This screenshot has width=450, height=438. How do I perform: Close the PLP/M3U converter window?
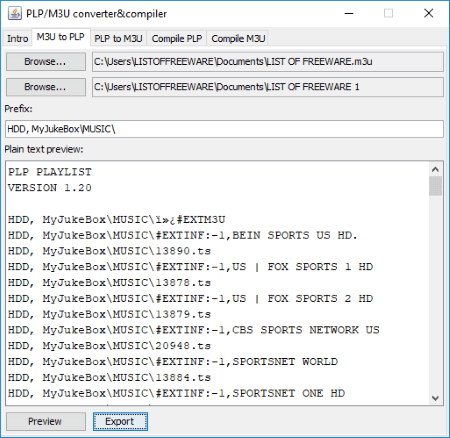point(428,14)
